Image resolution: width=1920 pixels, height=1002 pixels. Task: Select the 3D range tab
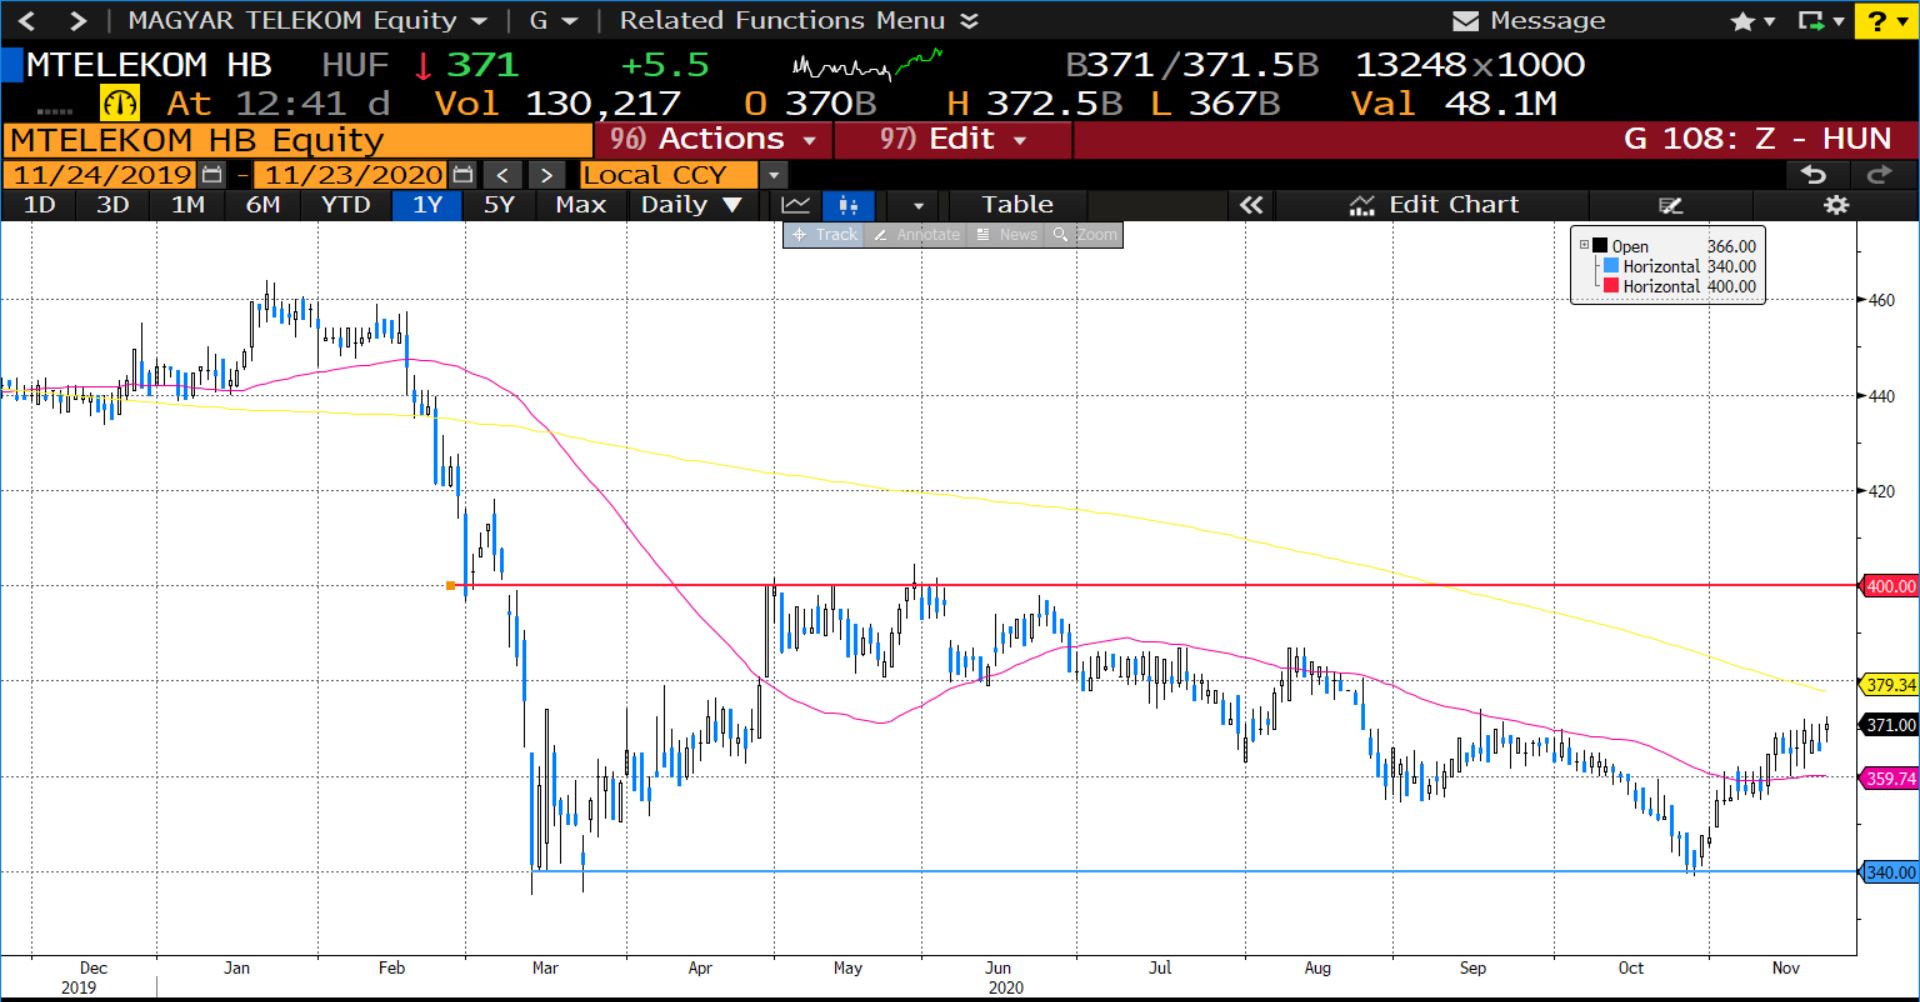coord(112,205)
